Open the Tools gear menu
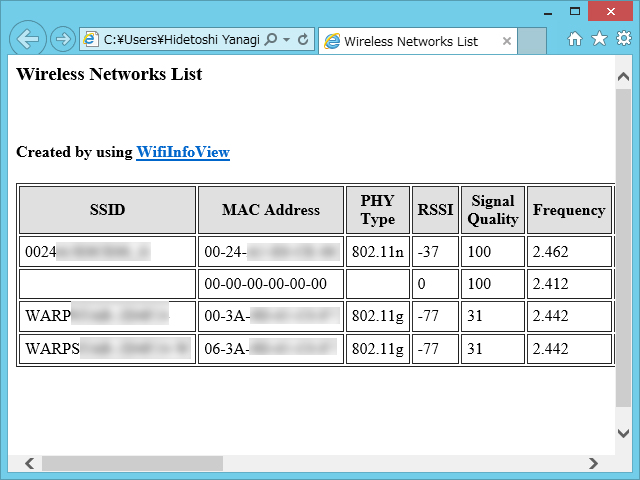Image resolution: width=640 pixels, height=480 pixels. (x=624, y=39)
